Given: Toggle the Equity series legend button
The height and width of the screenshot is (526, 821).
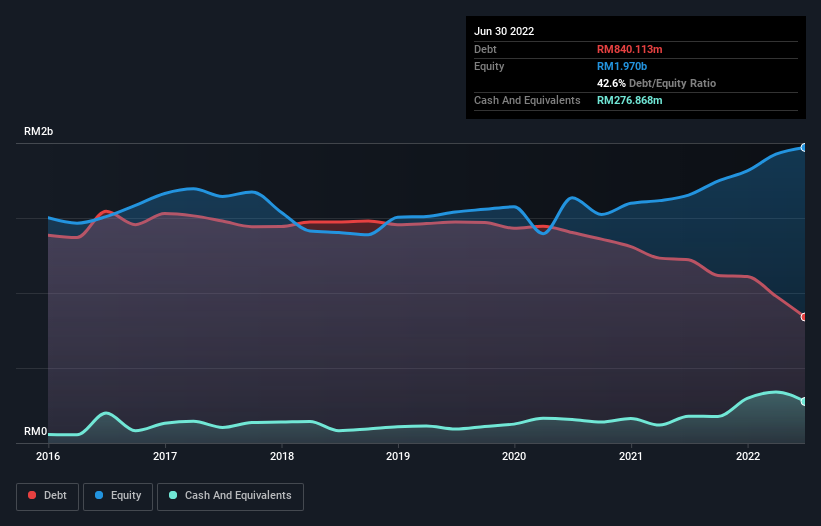Looking at the screenshot, I should pyautogui.click(x=118, y=496).
